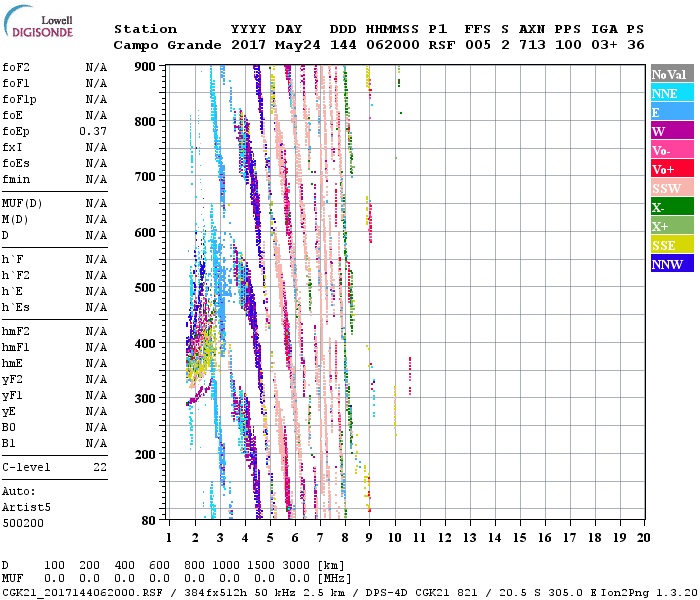The image size is (700, 600).
Task: Click the foF1 parameter label
Action: coord(16,83)
